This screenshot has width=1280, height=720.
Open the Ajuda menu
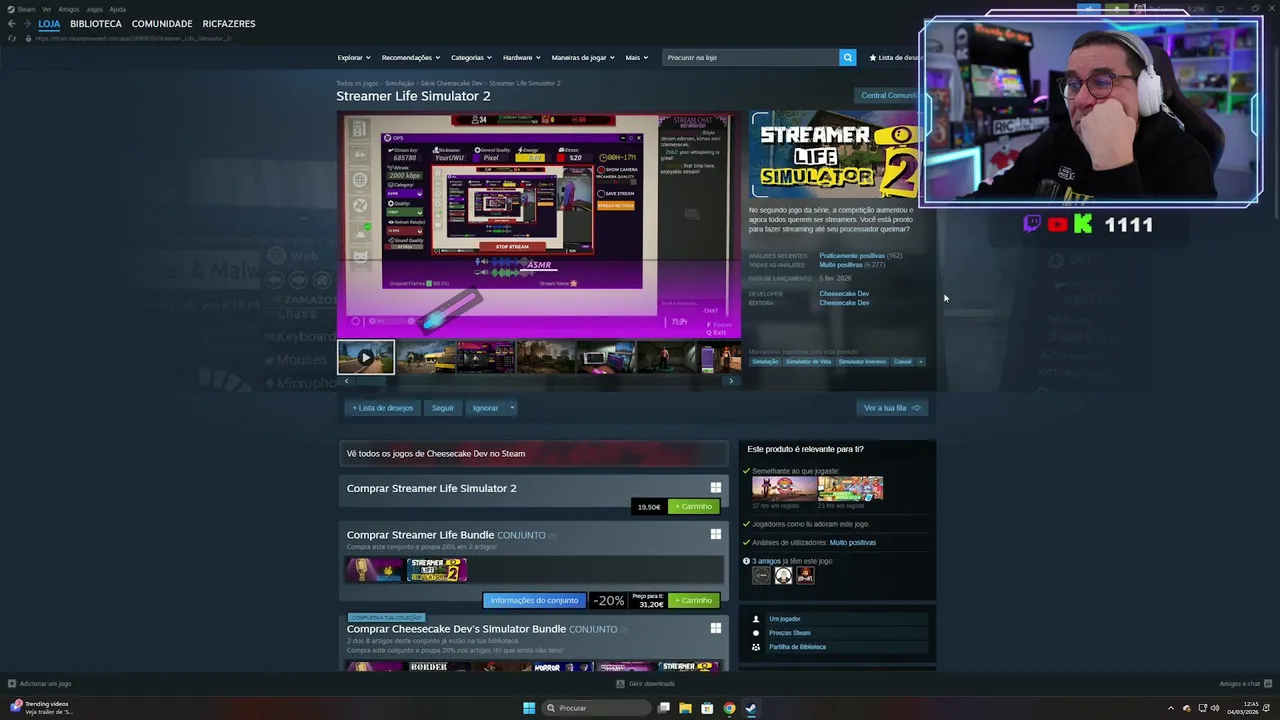[x=117, y=9]
